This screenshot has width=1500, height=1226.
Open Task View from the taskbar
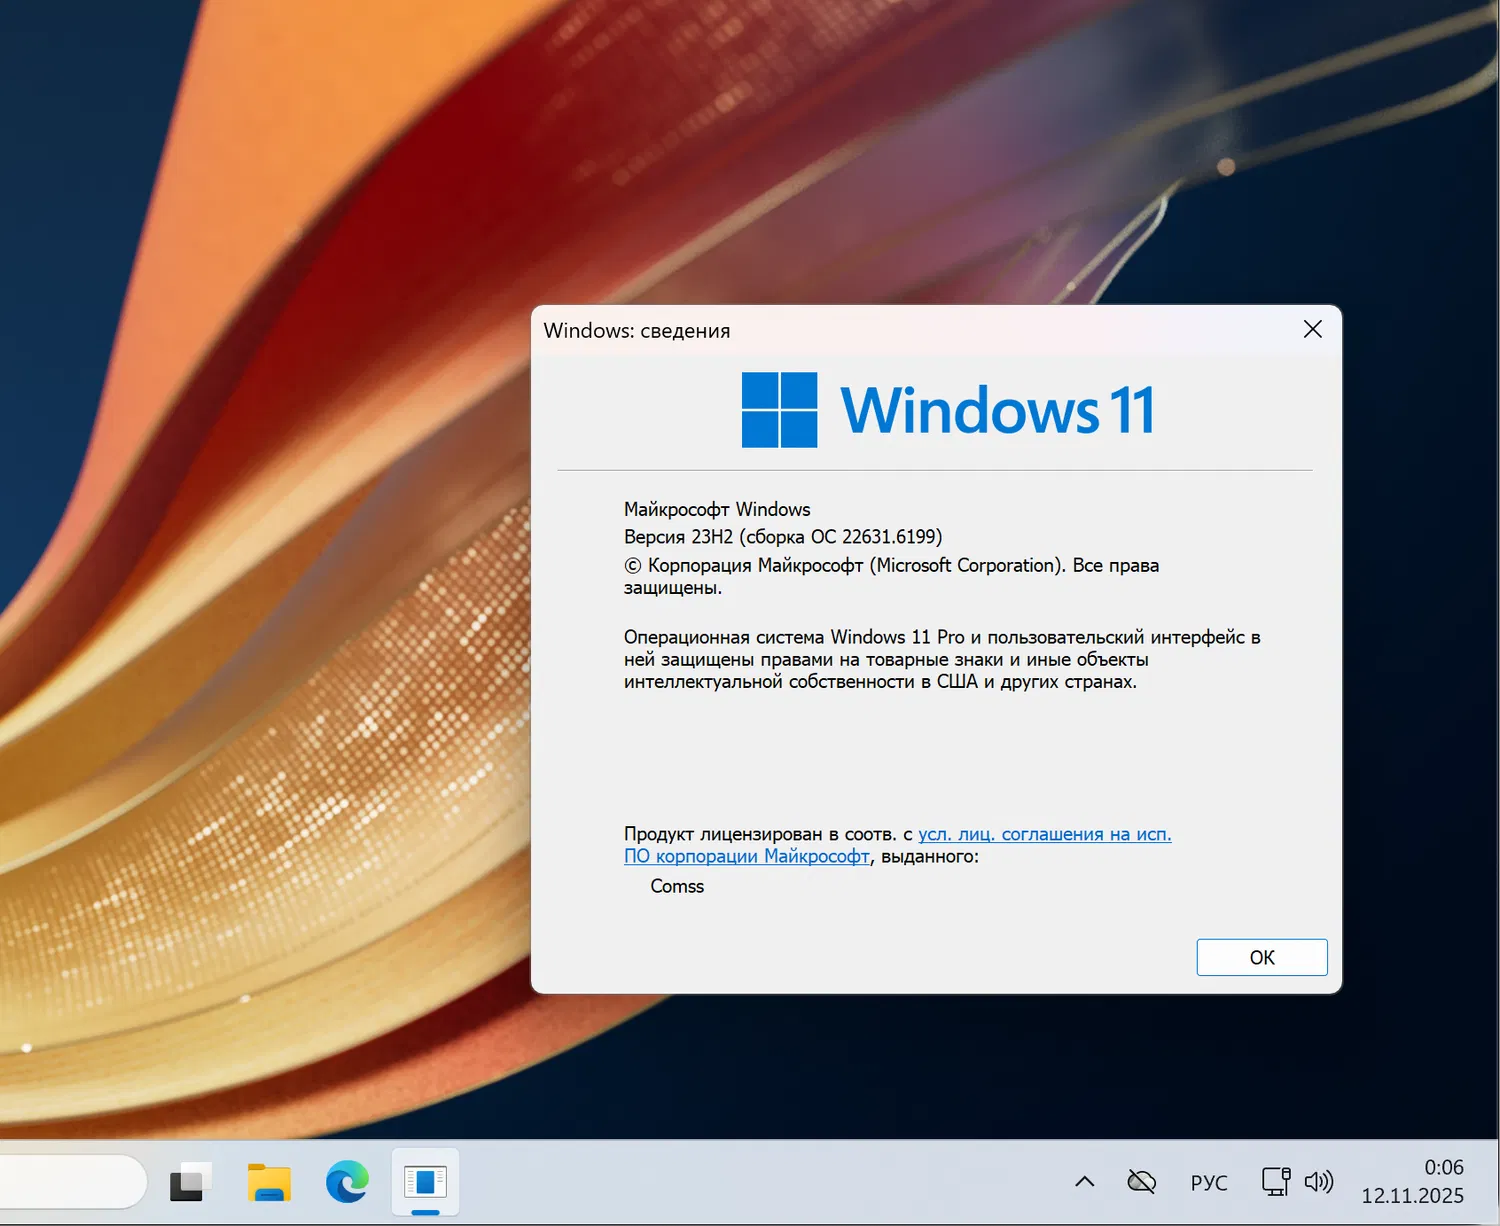[190, 1182]
